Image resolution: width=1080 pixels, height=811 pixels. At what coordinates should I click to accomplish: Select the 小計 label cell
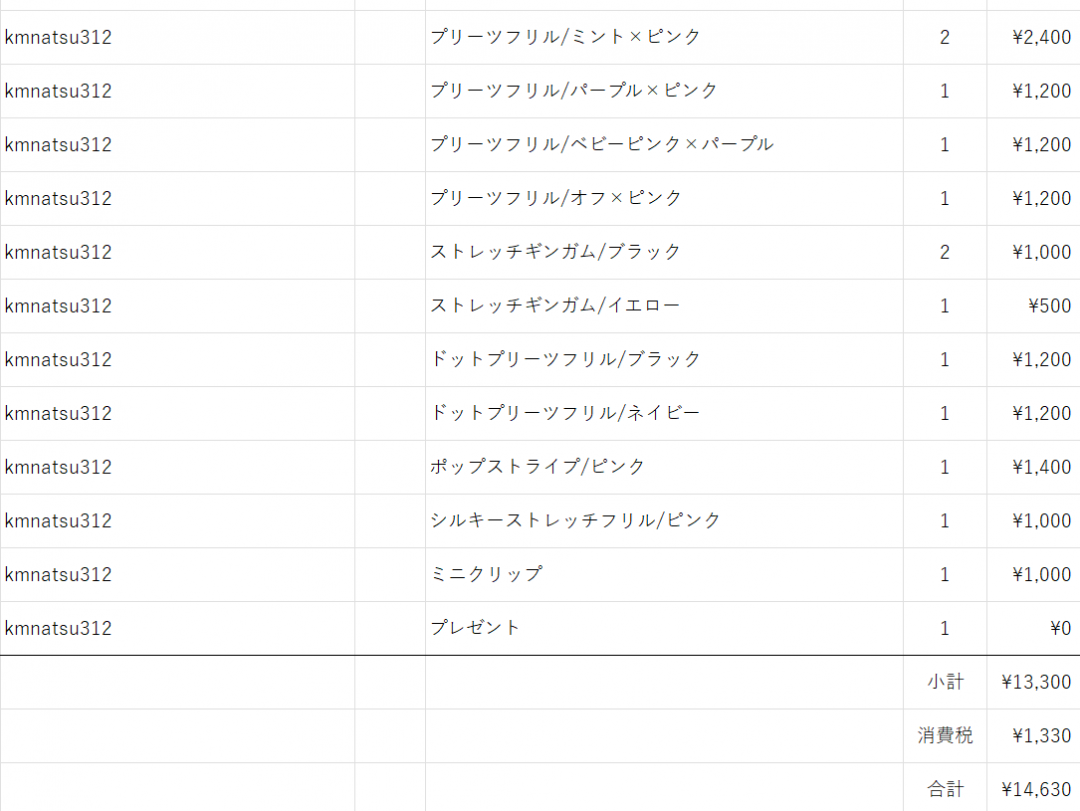tap(945, 682)
